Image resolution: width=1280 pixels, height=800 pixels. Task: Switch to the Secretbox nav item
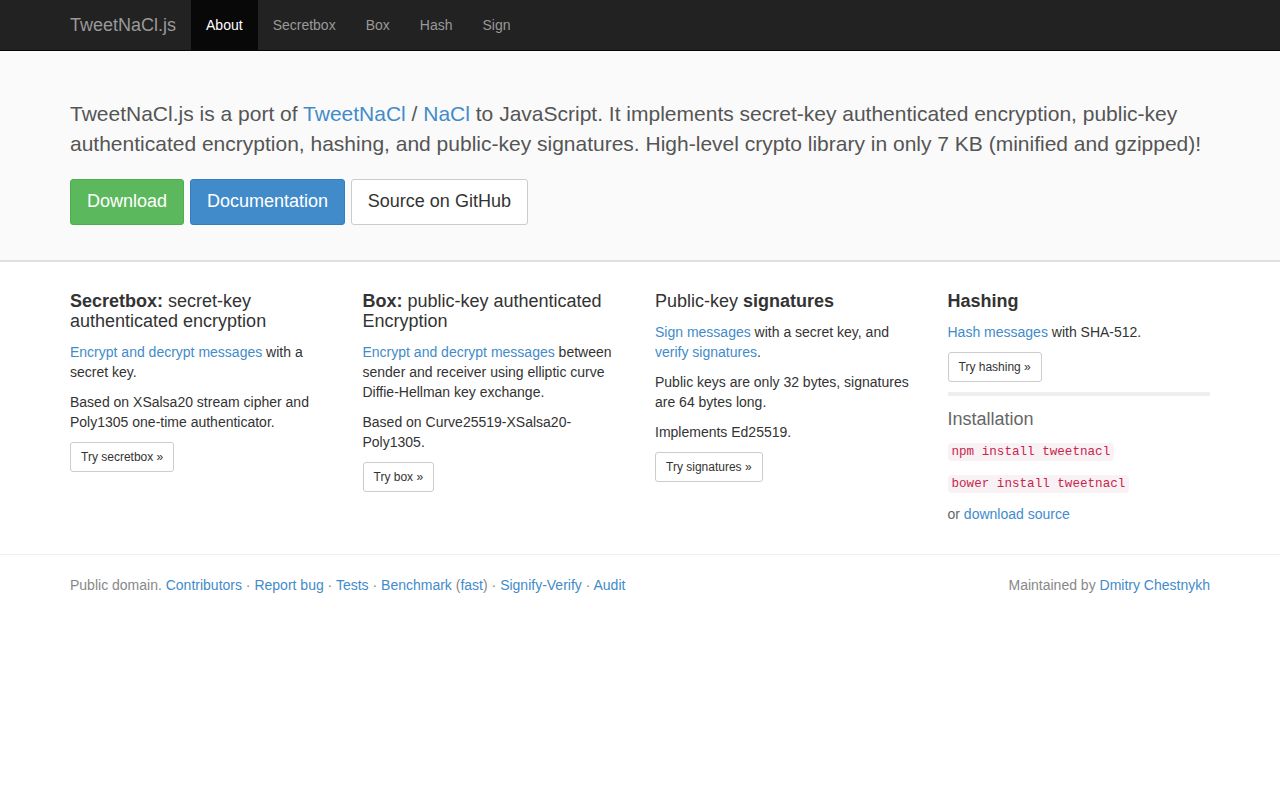(304, 25)
